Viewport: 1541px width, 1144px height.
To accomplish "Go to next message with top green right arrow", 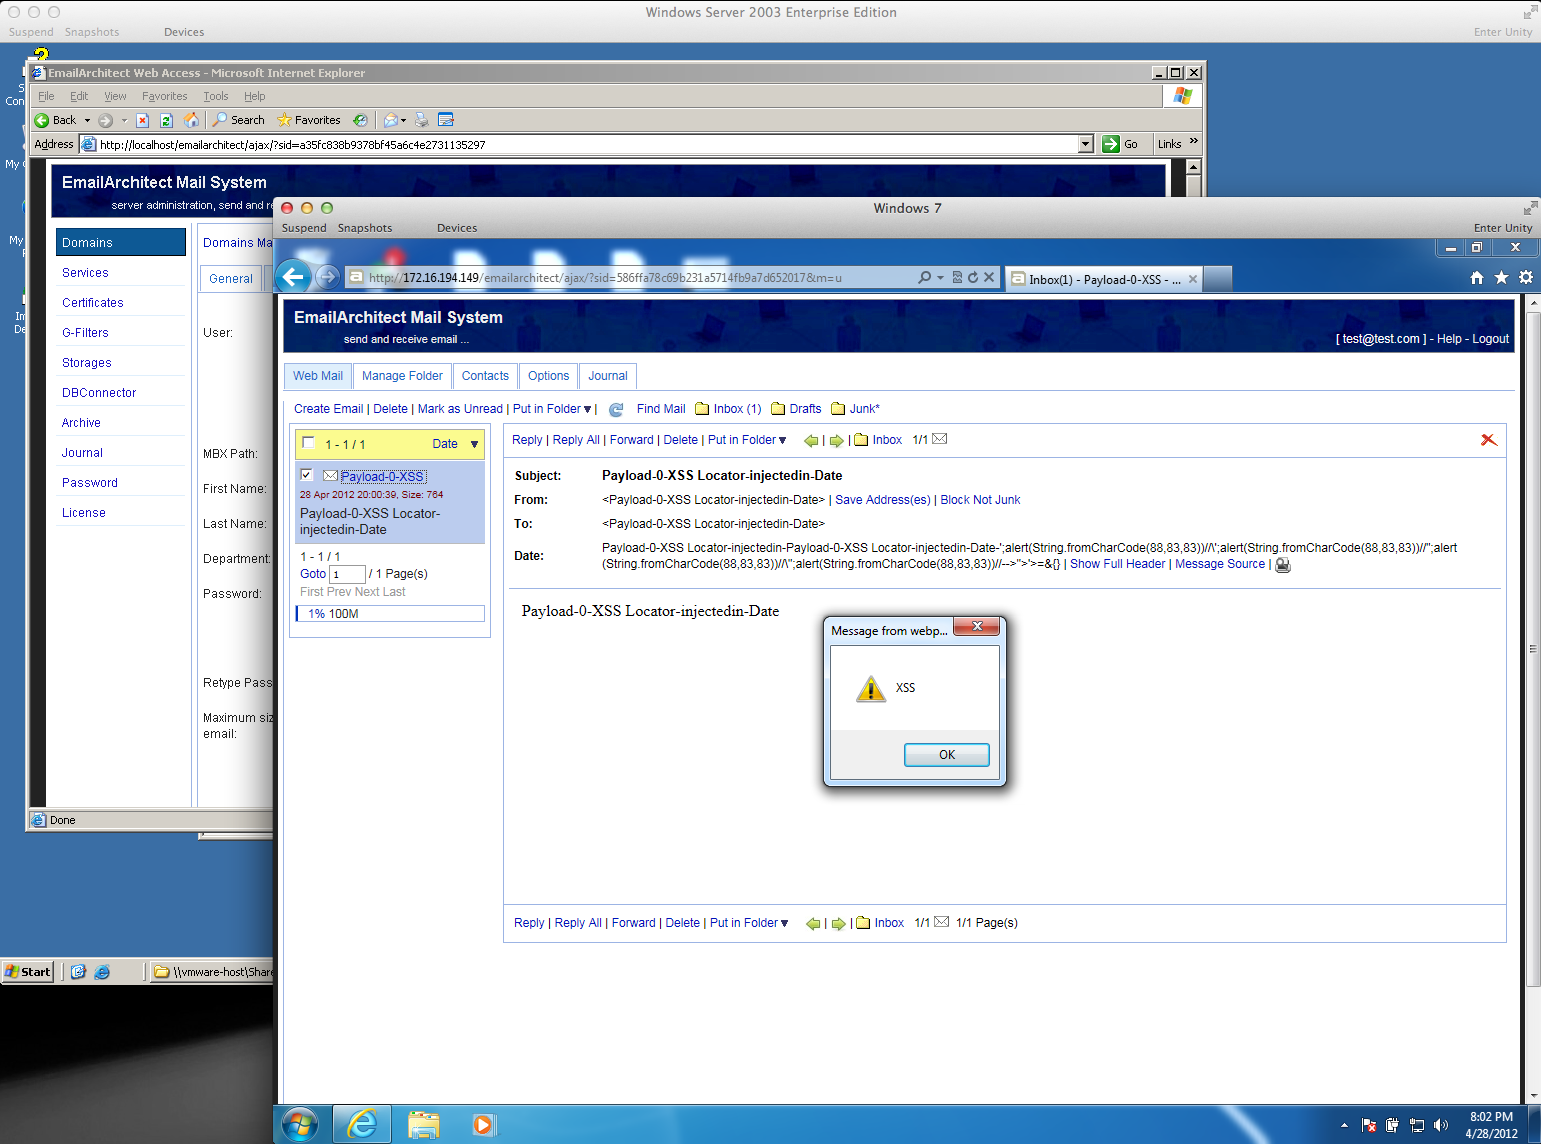I will click(837, 440).
